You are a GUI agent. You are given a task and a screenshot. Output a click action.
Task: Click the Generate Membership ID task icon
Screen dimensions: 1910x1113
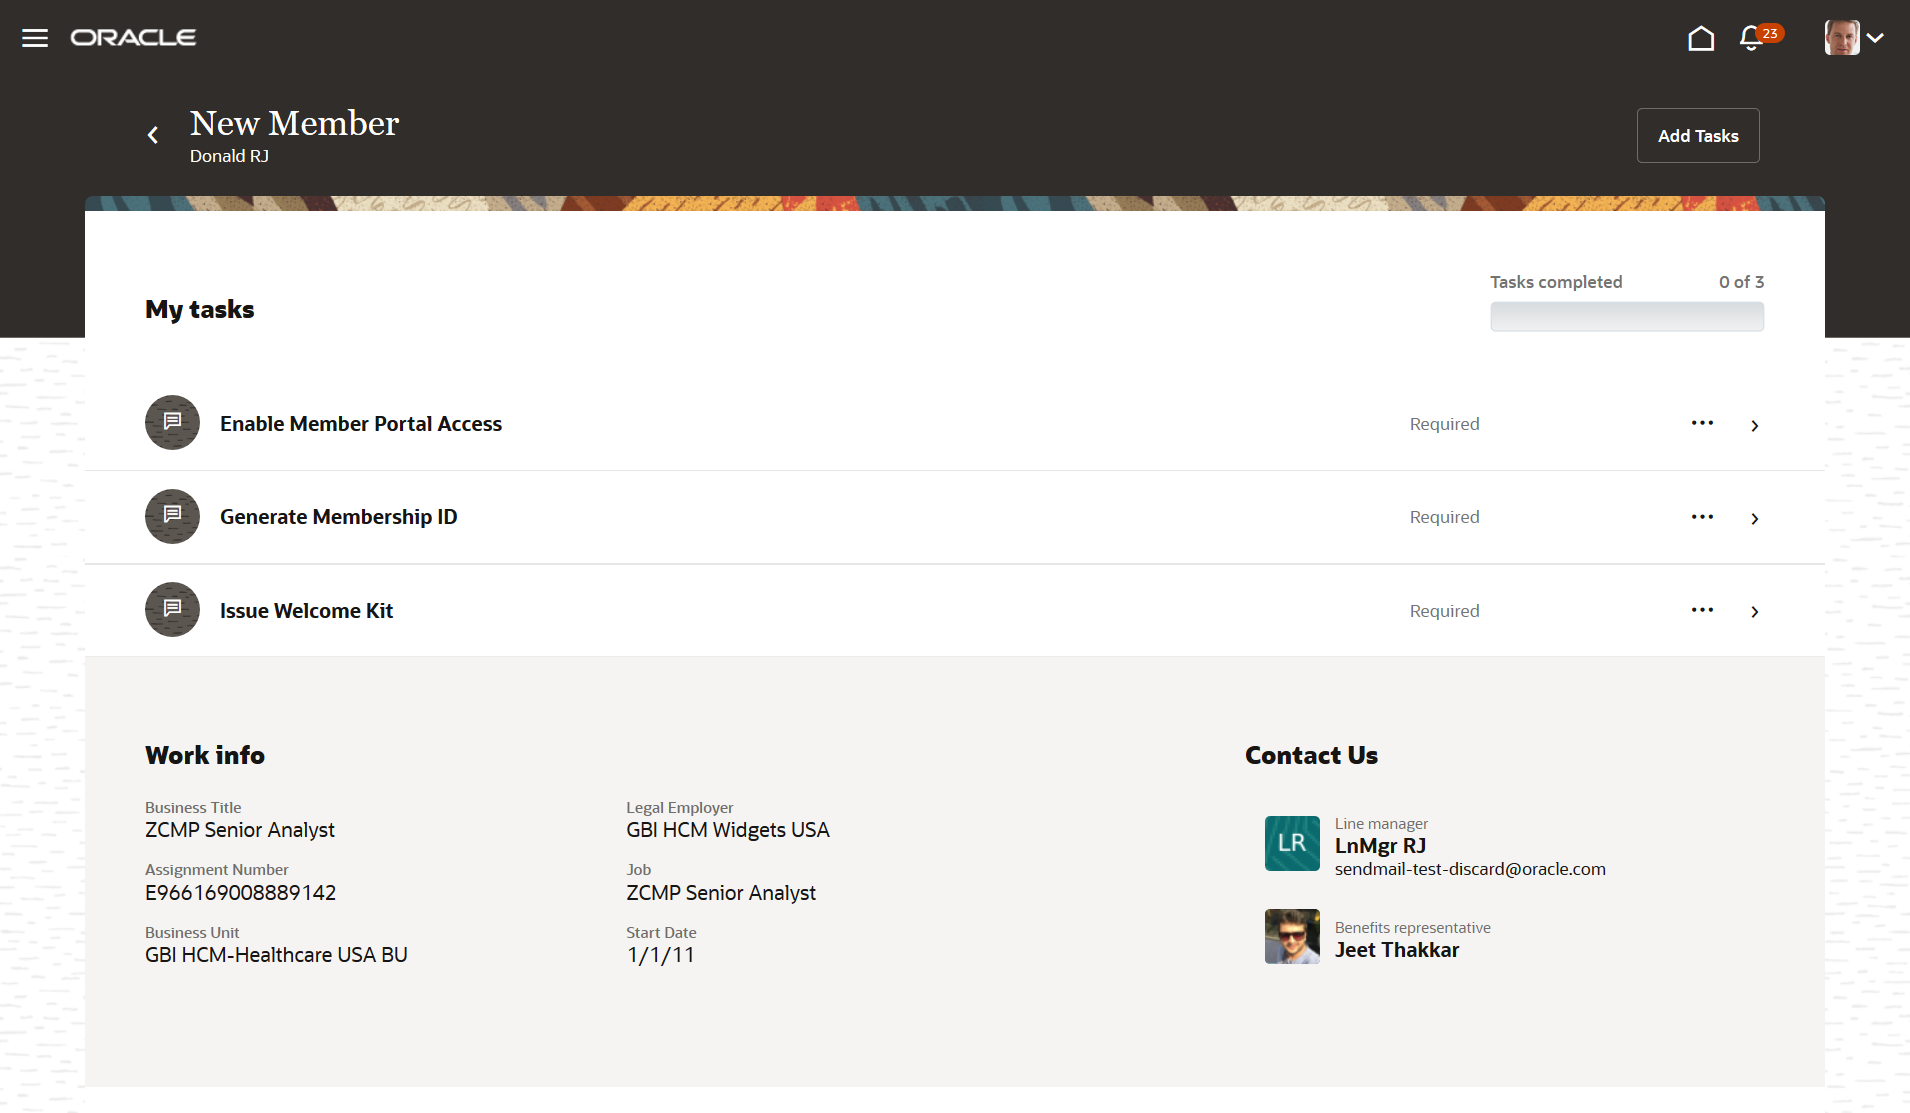point(172,516)
